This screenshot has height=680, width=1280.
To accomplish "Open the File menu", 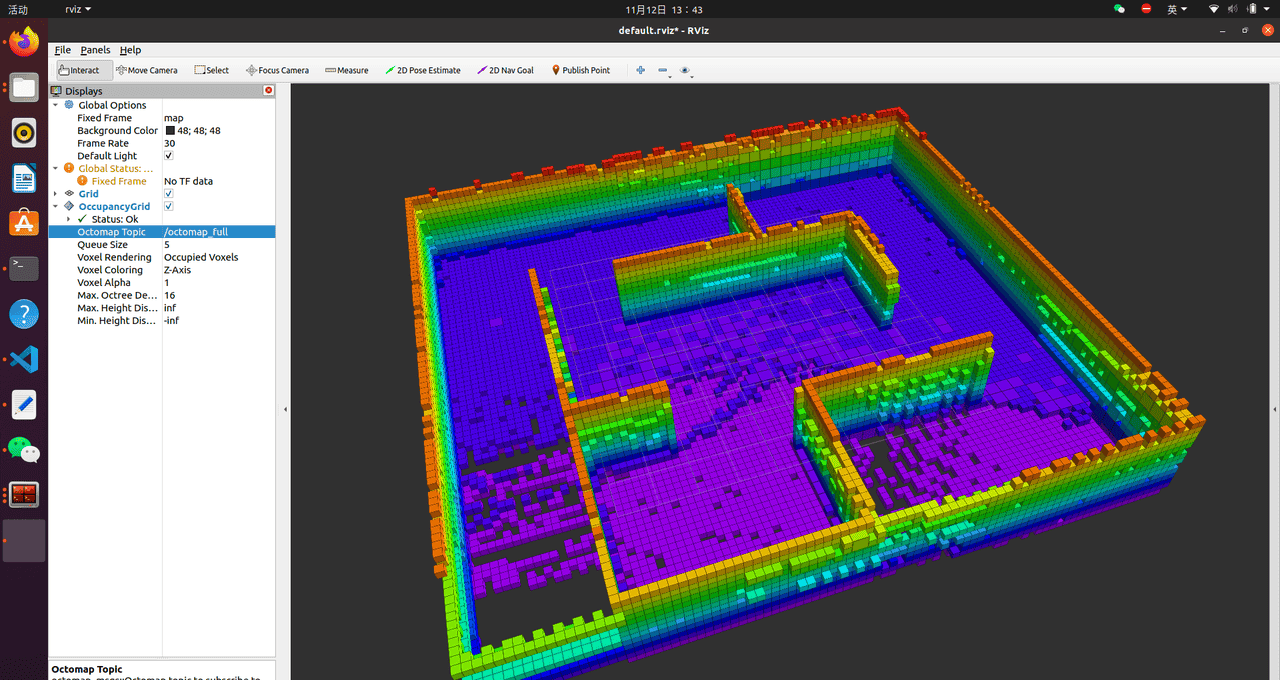I will click(62, 50).
